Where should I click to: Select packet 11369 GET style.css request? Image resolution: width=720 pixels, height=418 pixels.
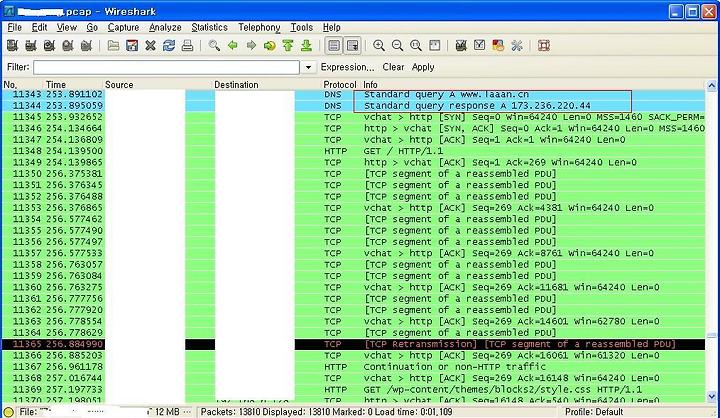[x=354, y=390]
